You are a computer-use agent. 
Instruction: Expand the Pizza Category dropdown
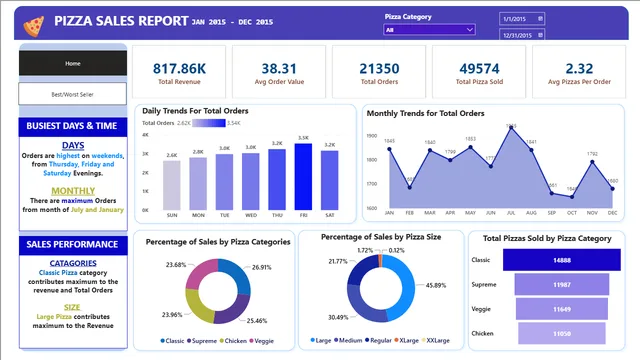point(429,30)
